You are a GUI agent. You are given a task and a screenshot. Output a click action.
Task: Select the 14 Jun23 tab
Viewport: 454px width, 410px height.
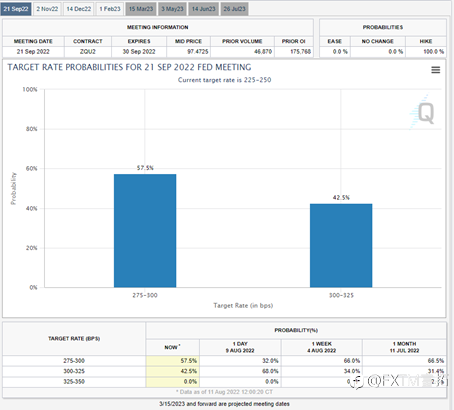pos(203,9)
